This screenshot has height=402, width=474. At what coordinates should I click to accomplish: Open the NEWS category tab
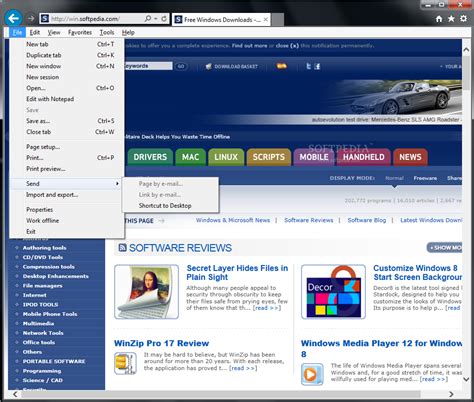[410, 157]
